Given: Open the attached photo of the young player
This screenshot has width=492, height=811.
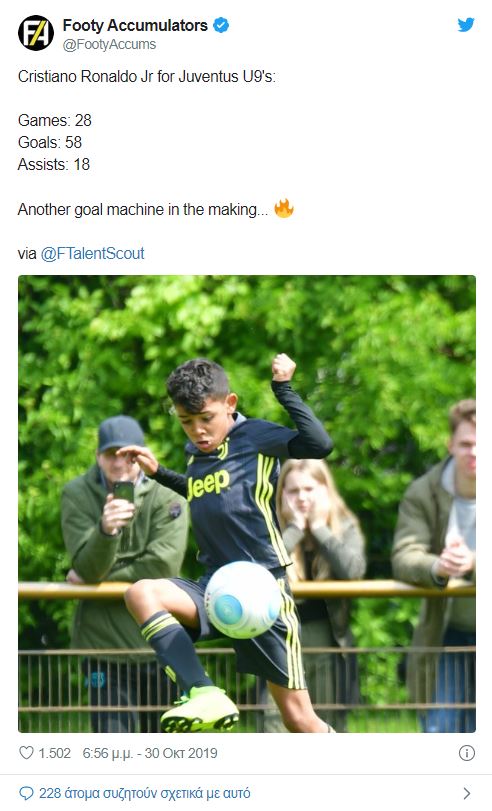Looking at the screenshot, I should pos(247,504).
